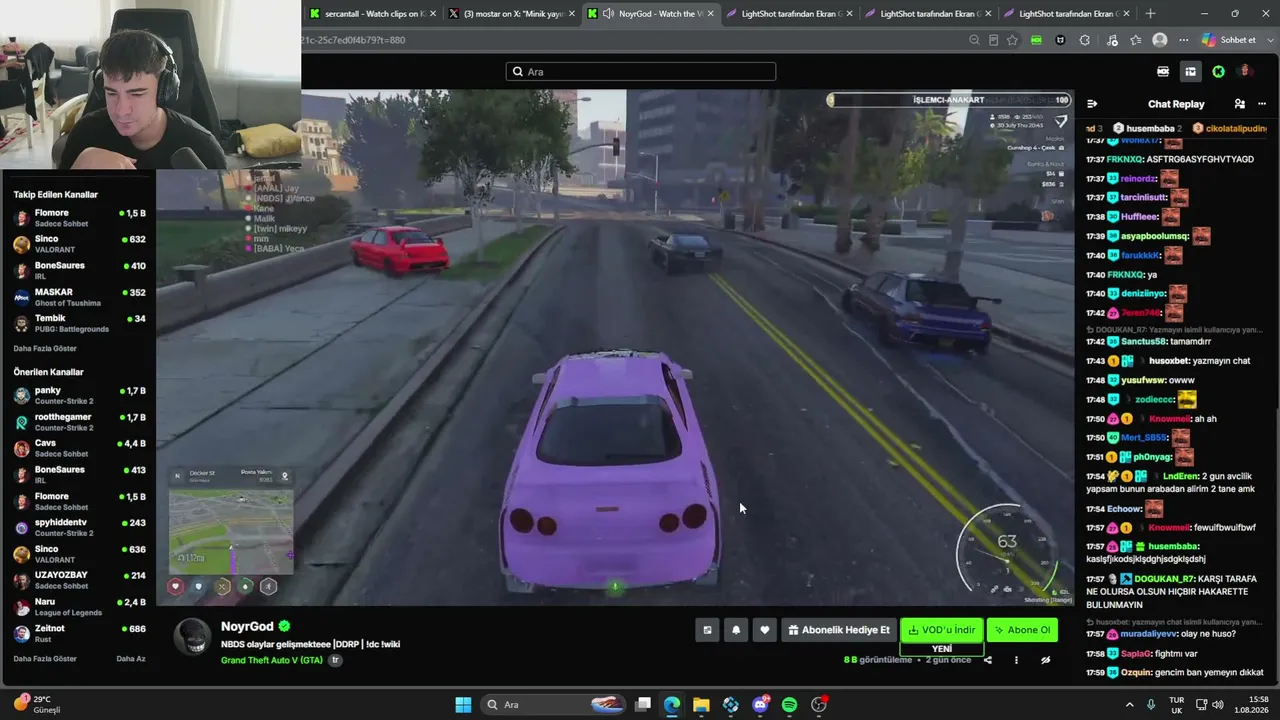Open UZAYOZBAY channel in recommended list
This screenshot has height=720, width=1280.
pyautogui.click(x=80, y=580)
